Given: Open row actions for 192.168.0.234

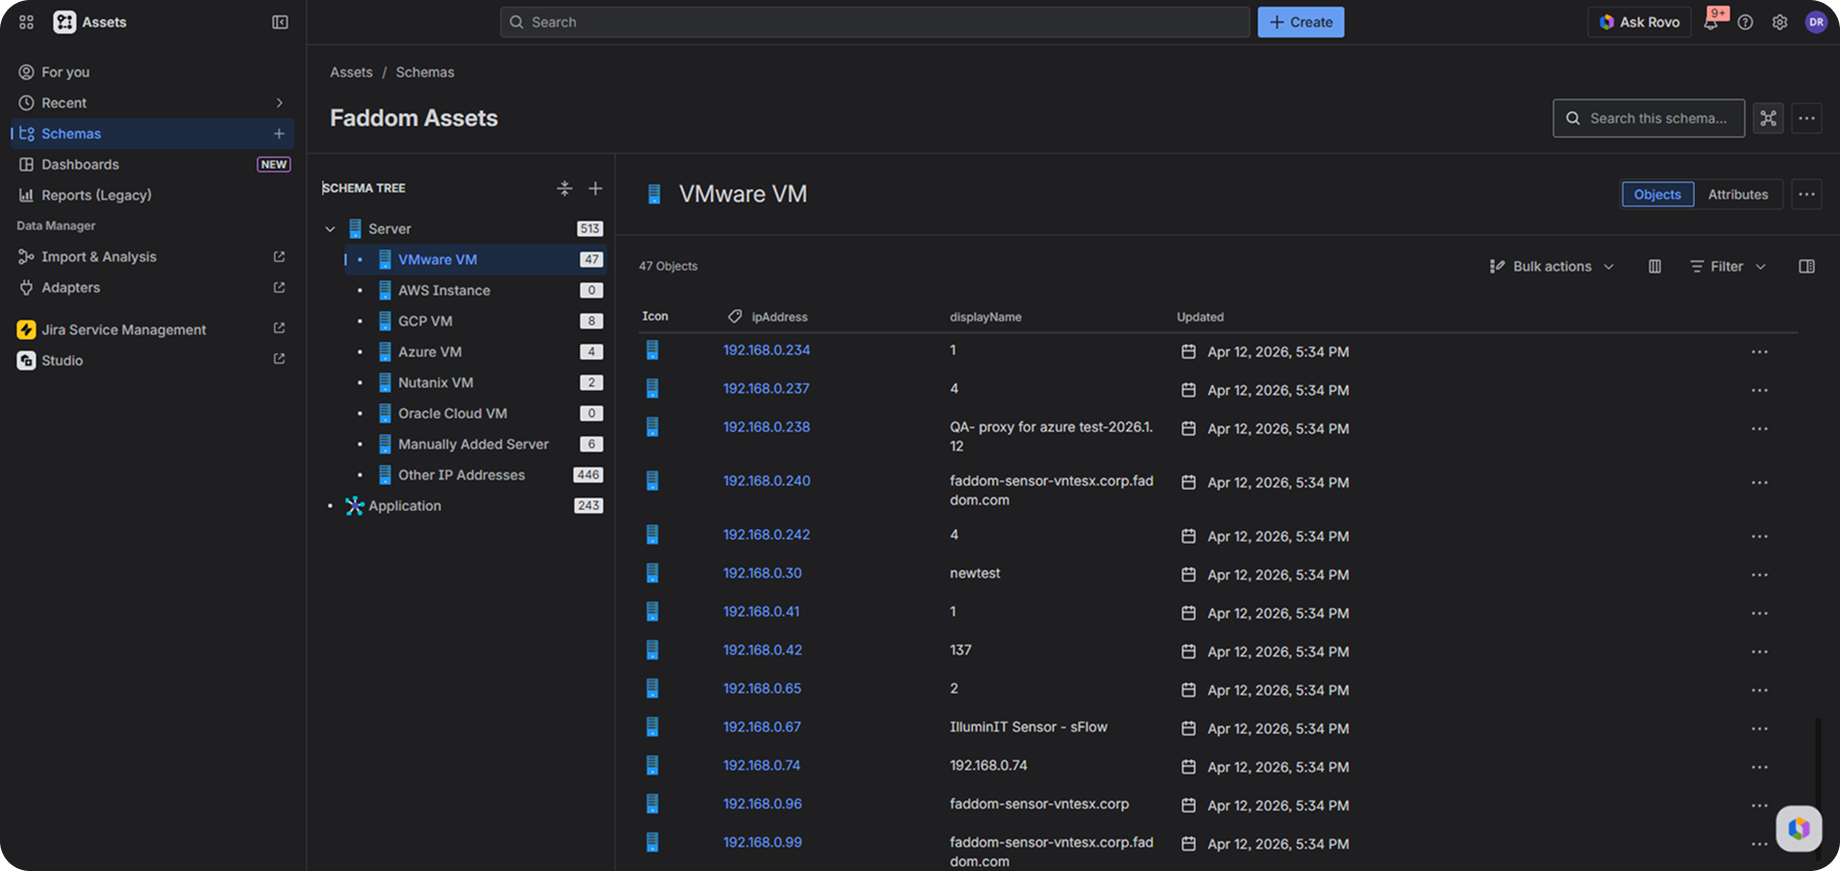Looking at the screenshot, I should click(1759, 352).
